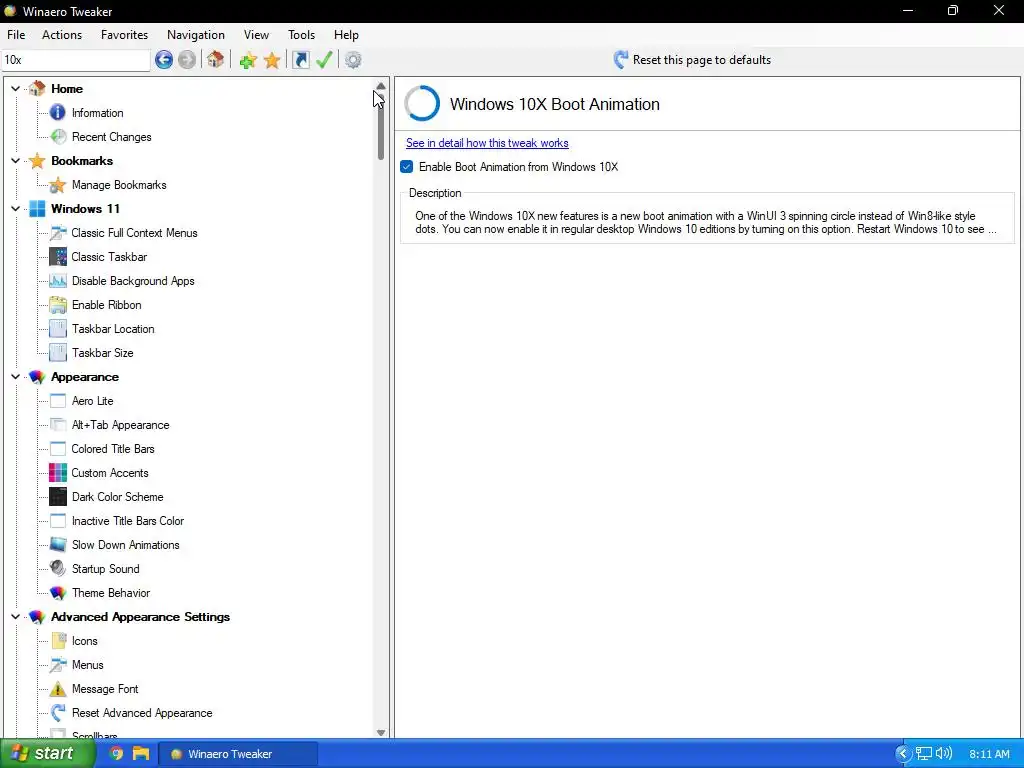The image size is (1024, 768).
Task: Click the Theme Behavior icon
Action: (x=58, y=593)
